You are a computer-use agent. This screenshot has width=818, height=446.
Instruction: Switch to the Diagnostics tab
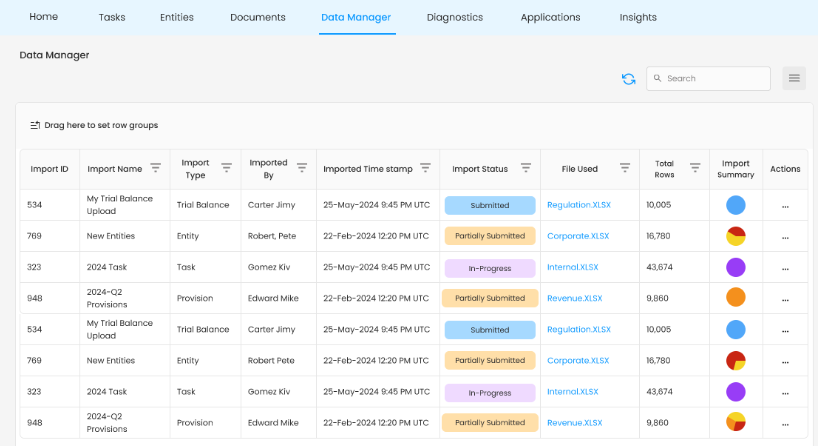[455, 17]
